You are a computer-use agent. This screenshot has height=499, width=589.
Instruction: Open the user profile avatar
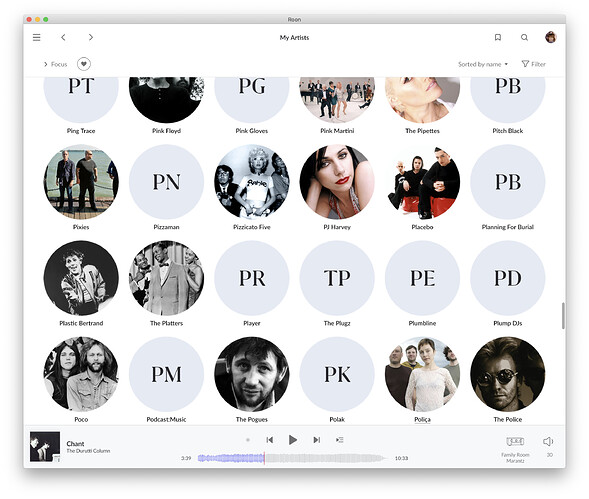pyautogui.click(x=551, y=37)
